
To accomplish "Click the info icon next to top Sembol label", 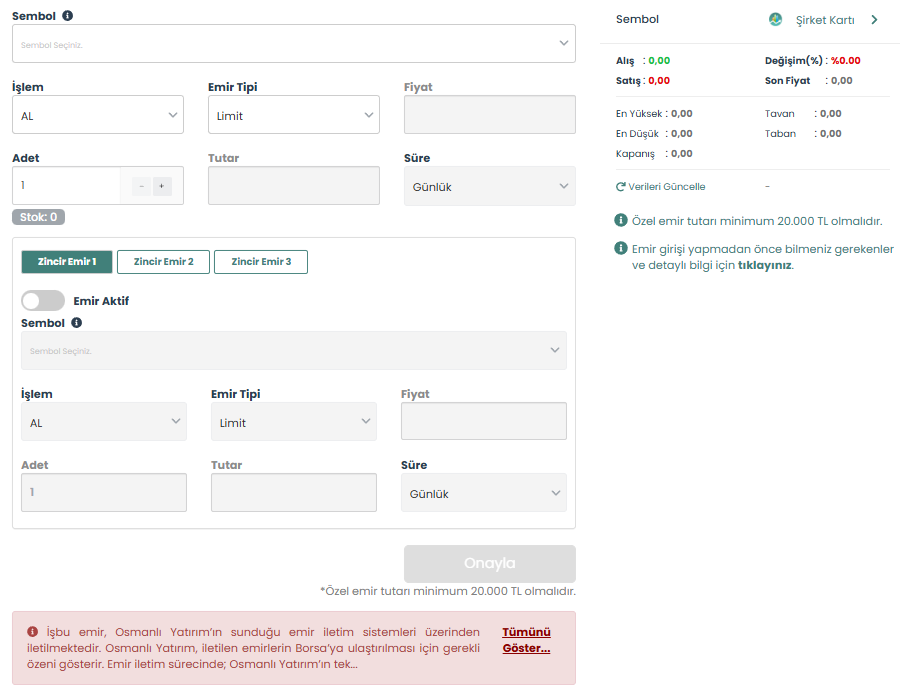I will [67, 16].
